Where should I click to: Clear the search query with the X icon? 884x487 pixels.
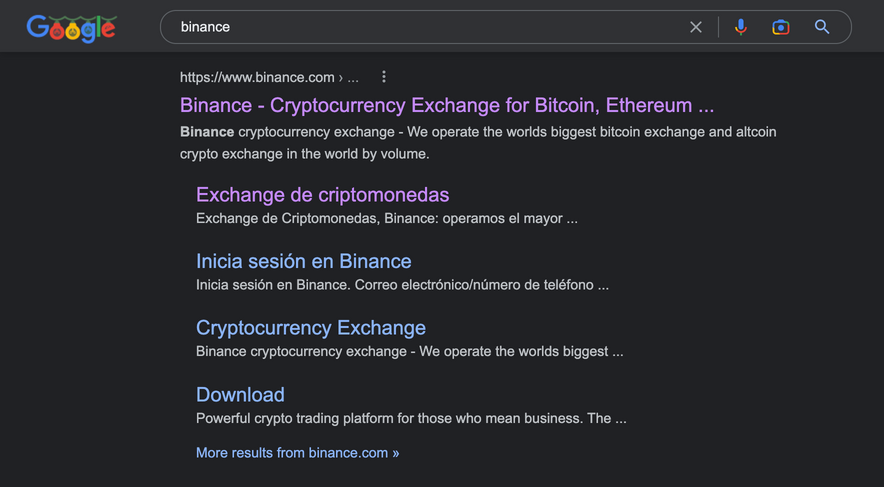696,27
